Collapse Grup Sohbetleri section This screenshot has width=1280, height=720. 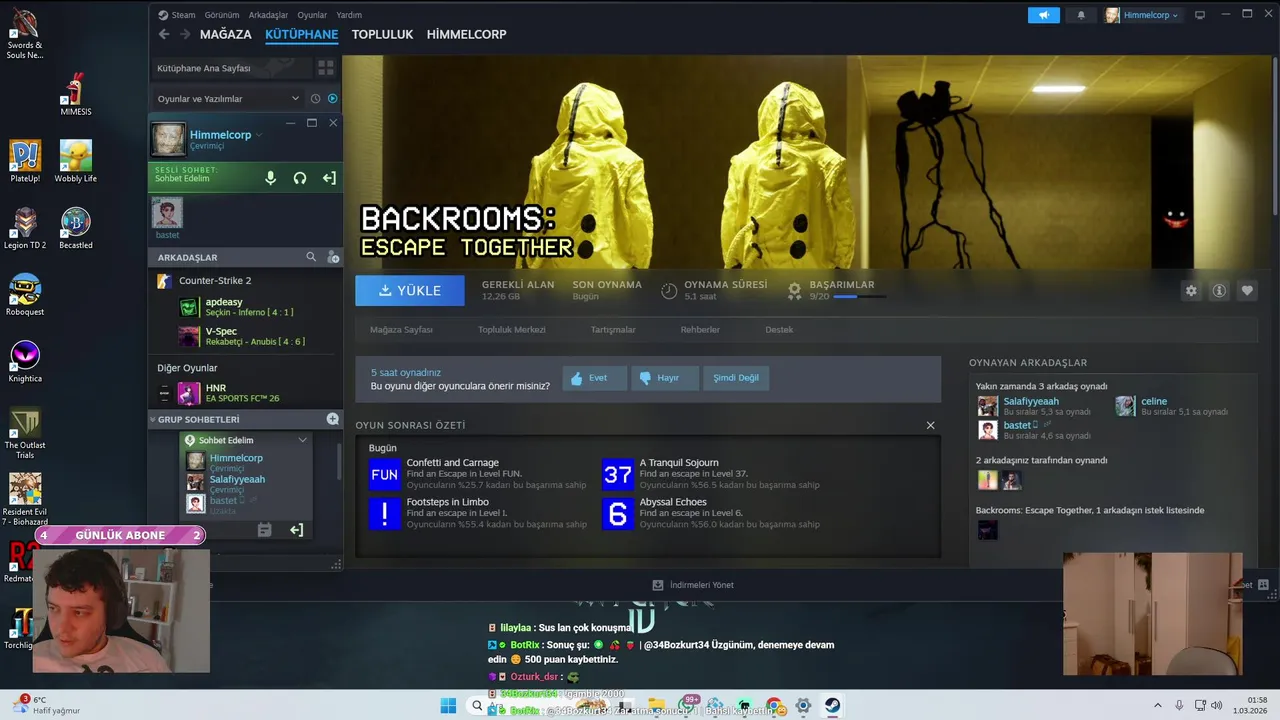tap(153, 420)
